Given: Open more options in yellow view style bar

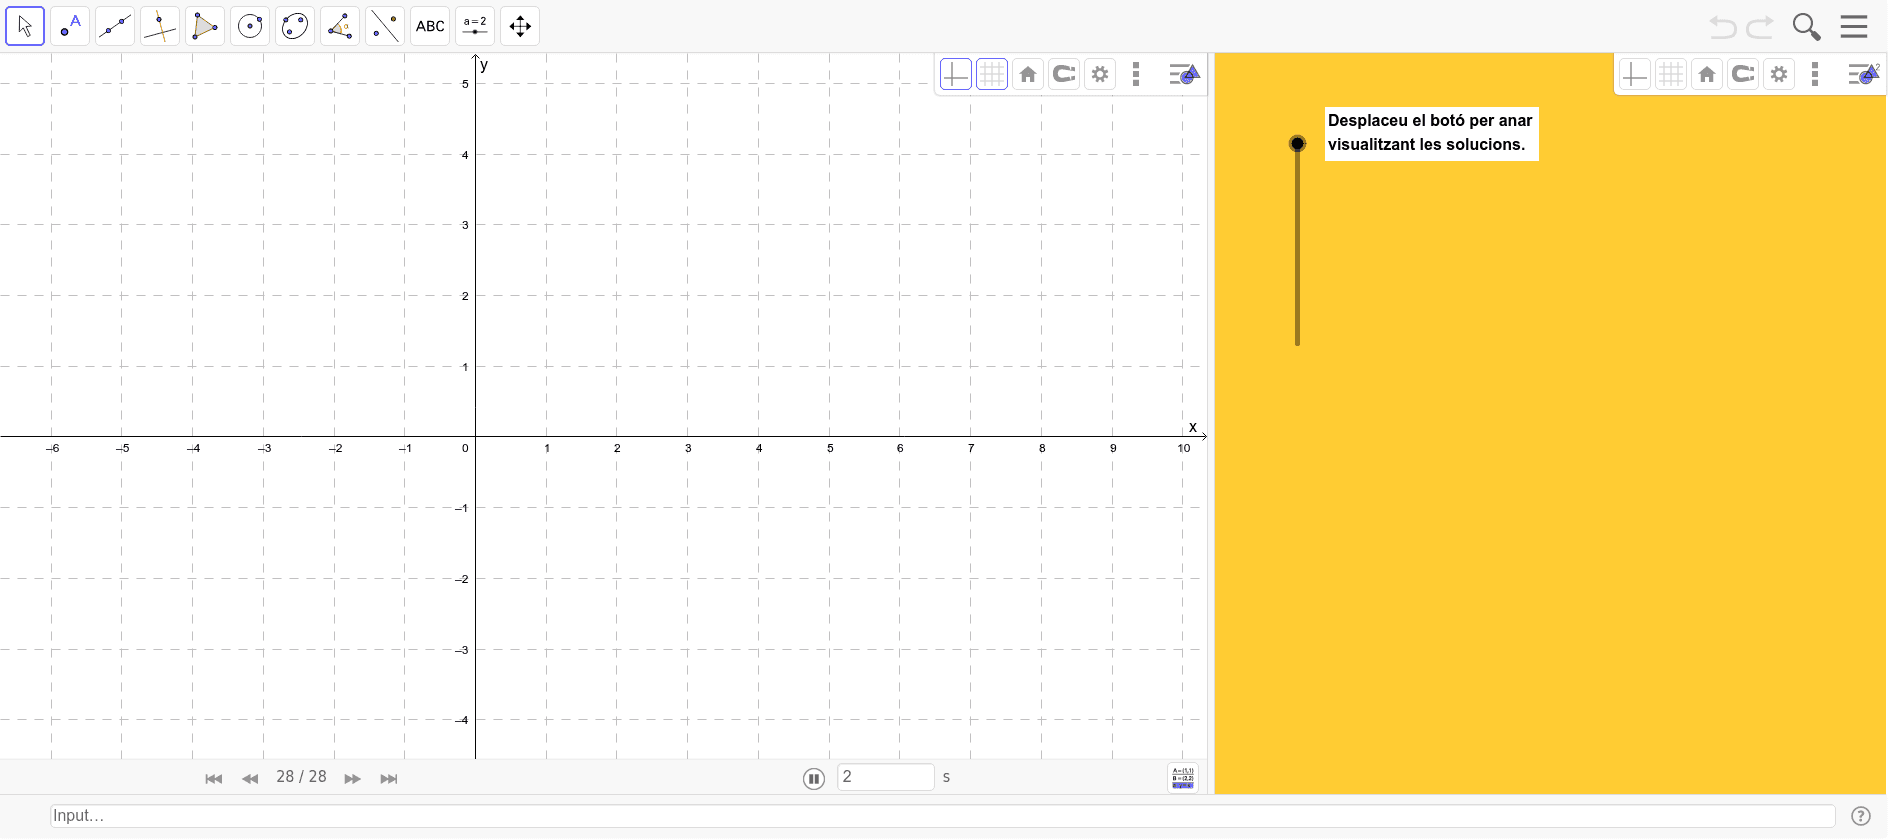Looking at the screenshot, I should point(1815,74).
